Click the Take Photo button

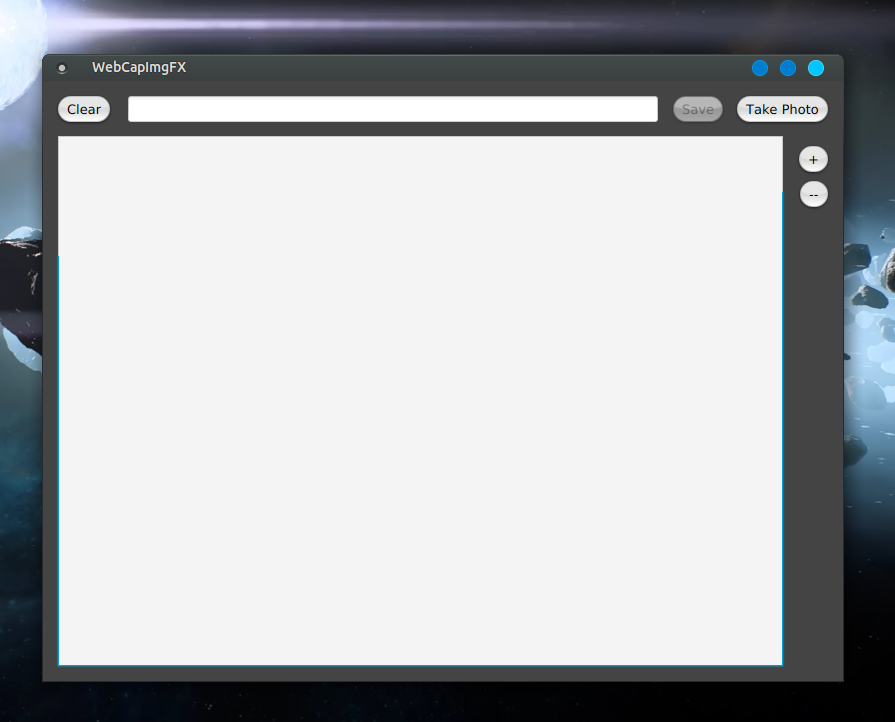coord(782,109)
